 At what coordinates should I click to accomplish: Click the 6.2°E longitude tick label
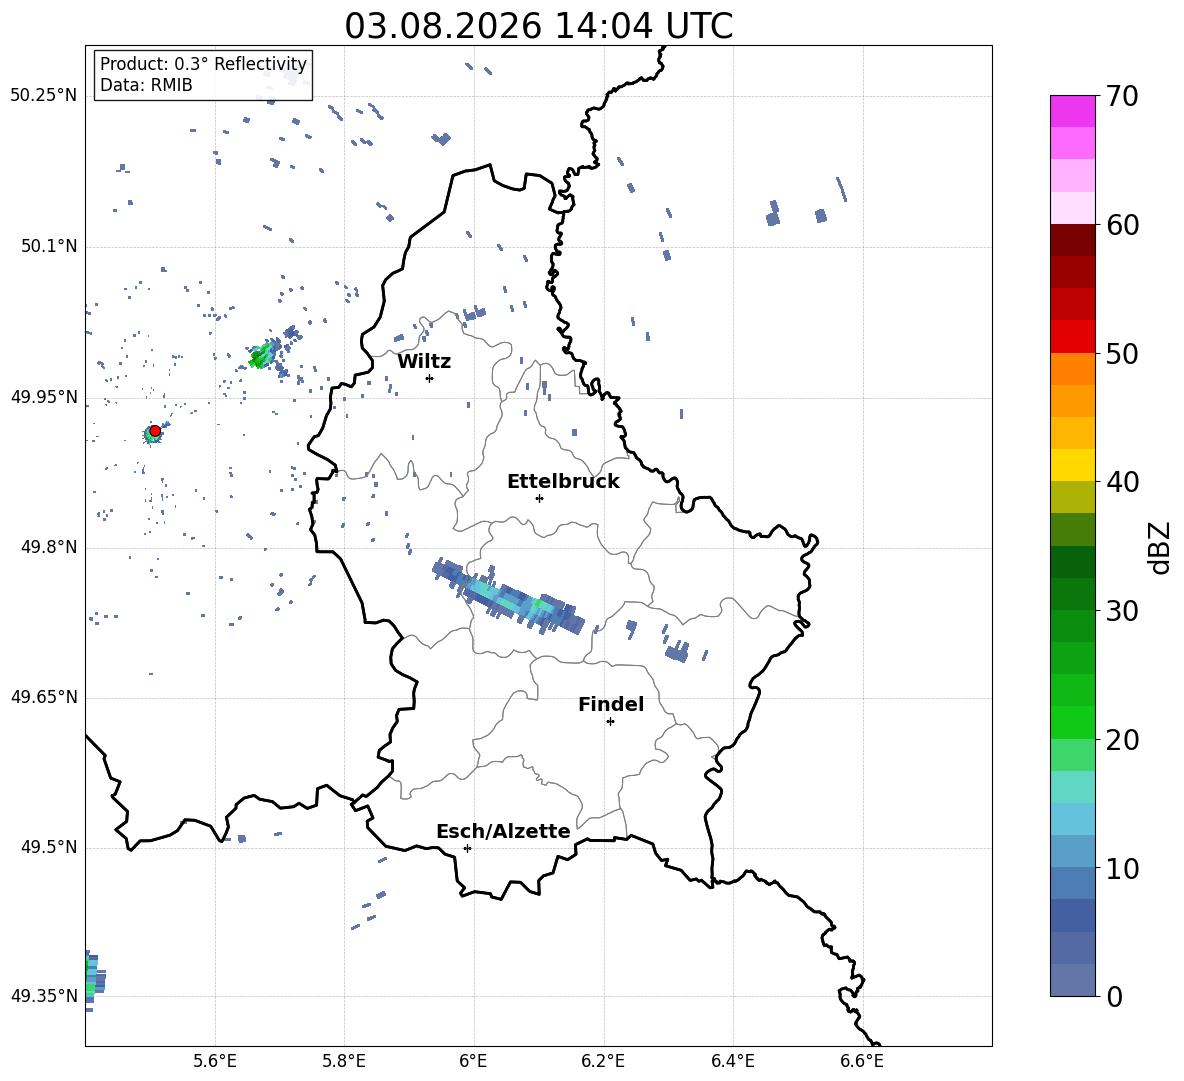603,1061
